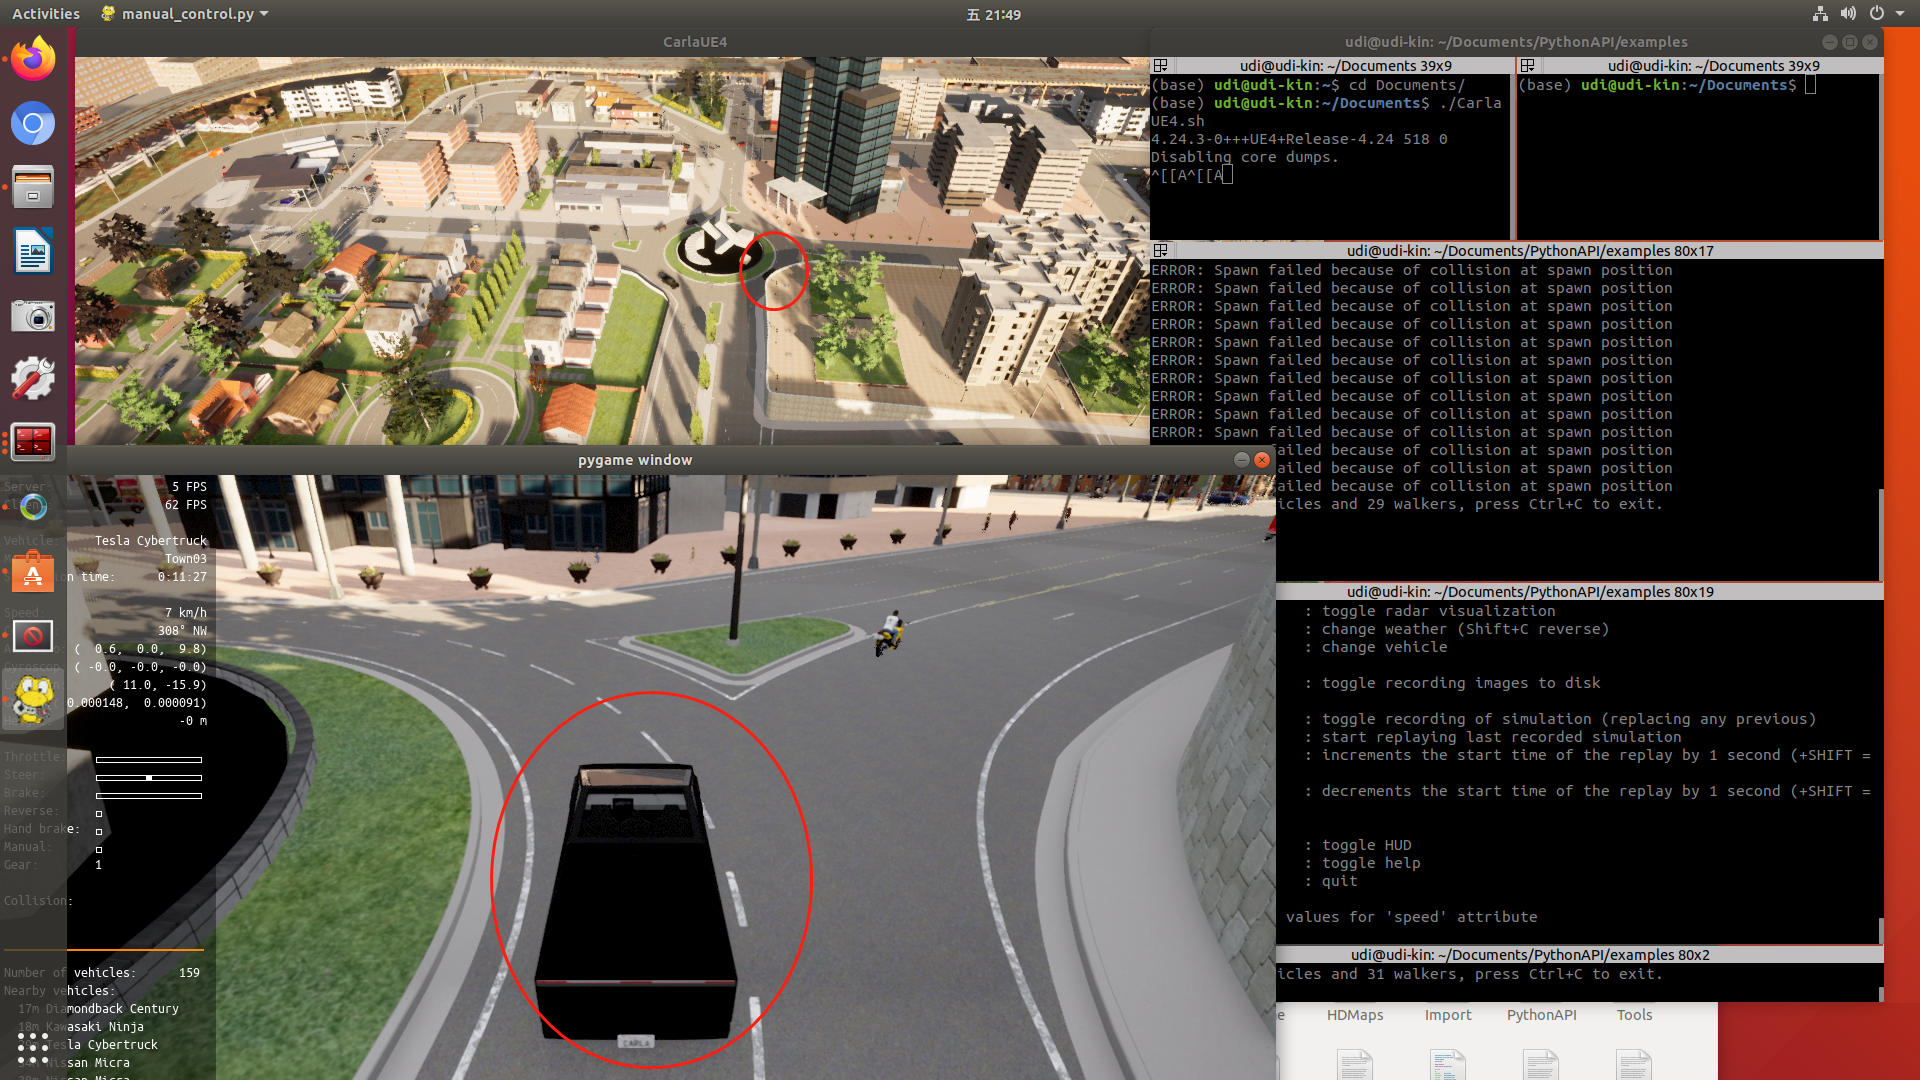Open the manual_control.py app menu dropdown
This screenshot has height=1080, width=1920.
tap(186, 14)
